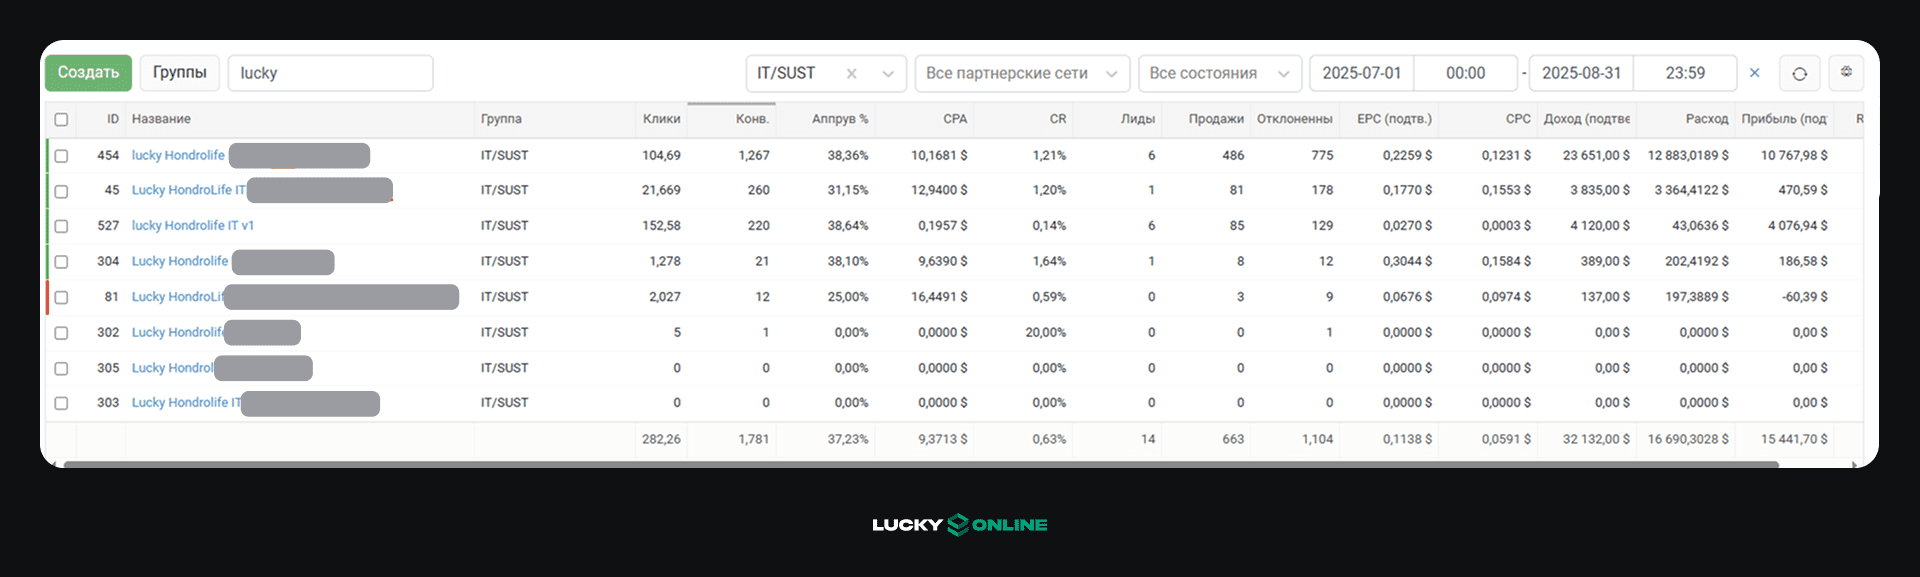This screenshot has height=577, width=1920.
Task: Click the 'Группы' button
Action: 180,73
